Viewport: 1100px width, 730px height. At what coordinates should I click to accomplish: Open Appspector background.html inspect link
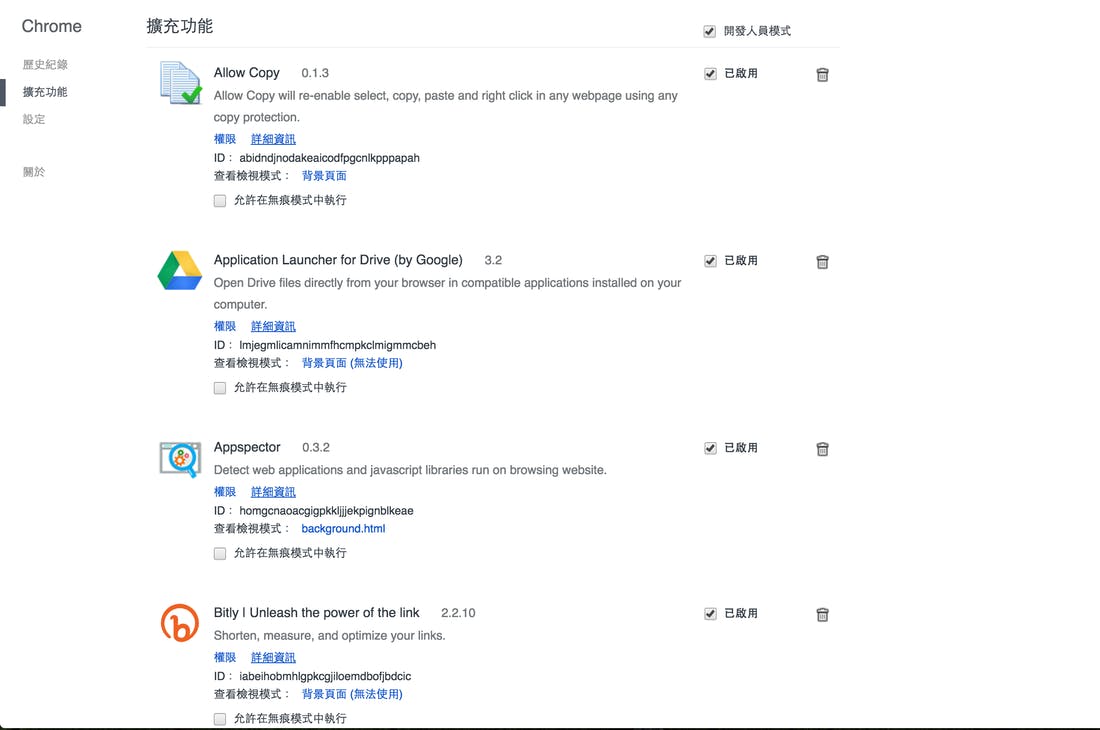click(x=343, y=529)
